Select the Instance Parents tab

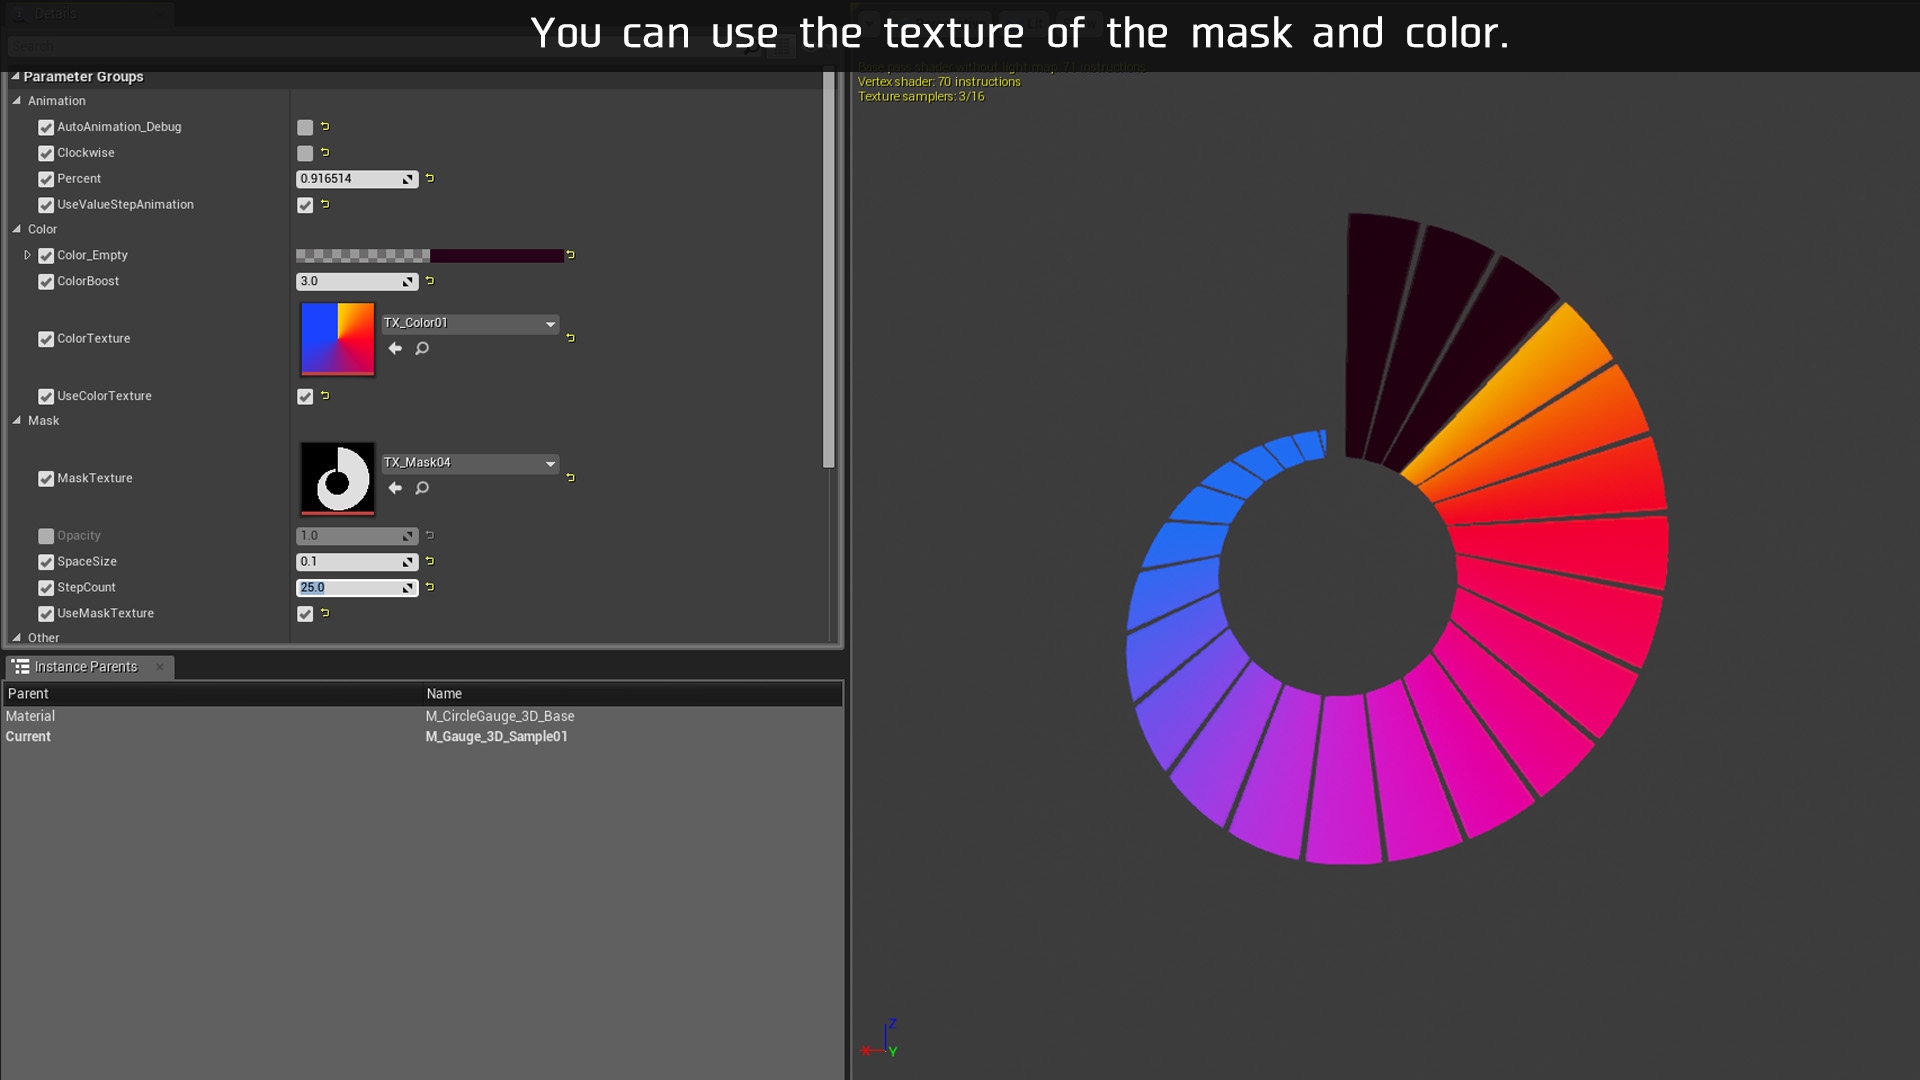coord(86,667)
